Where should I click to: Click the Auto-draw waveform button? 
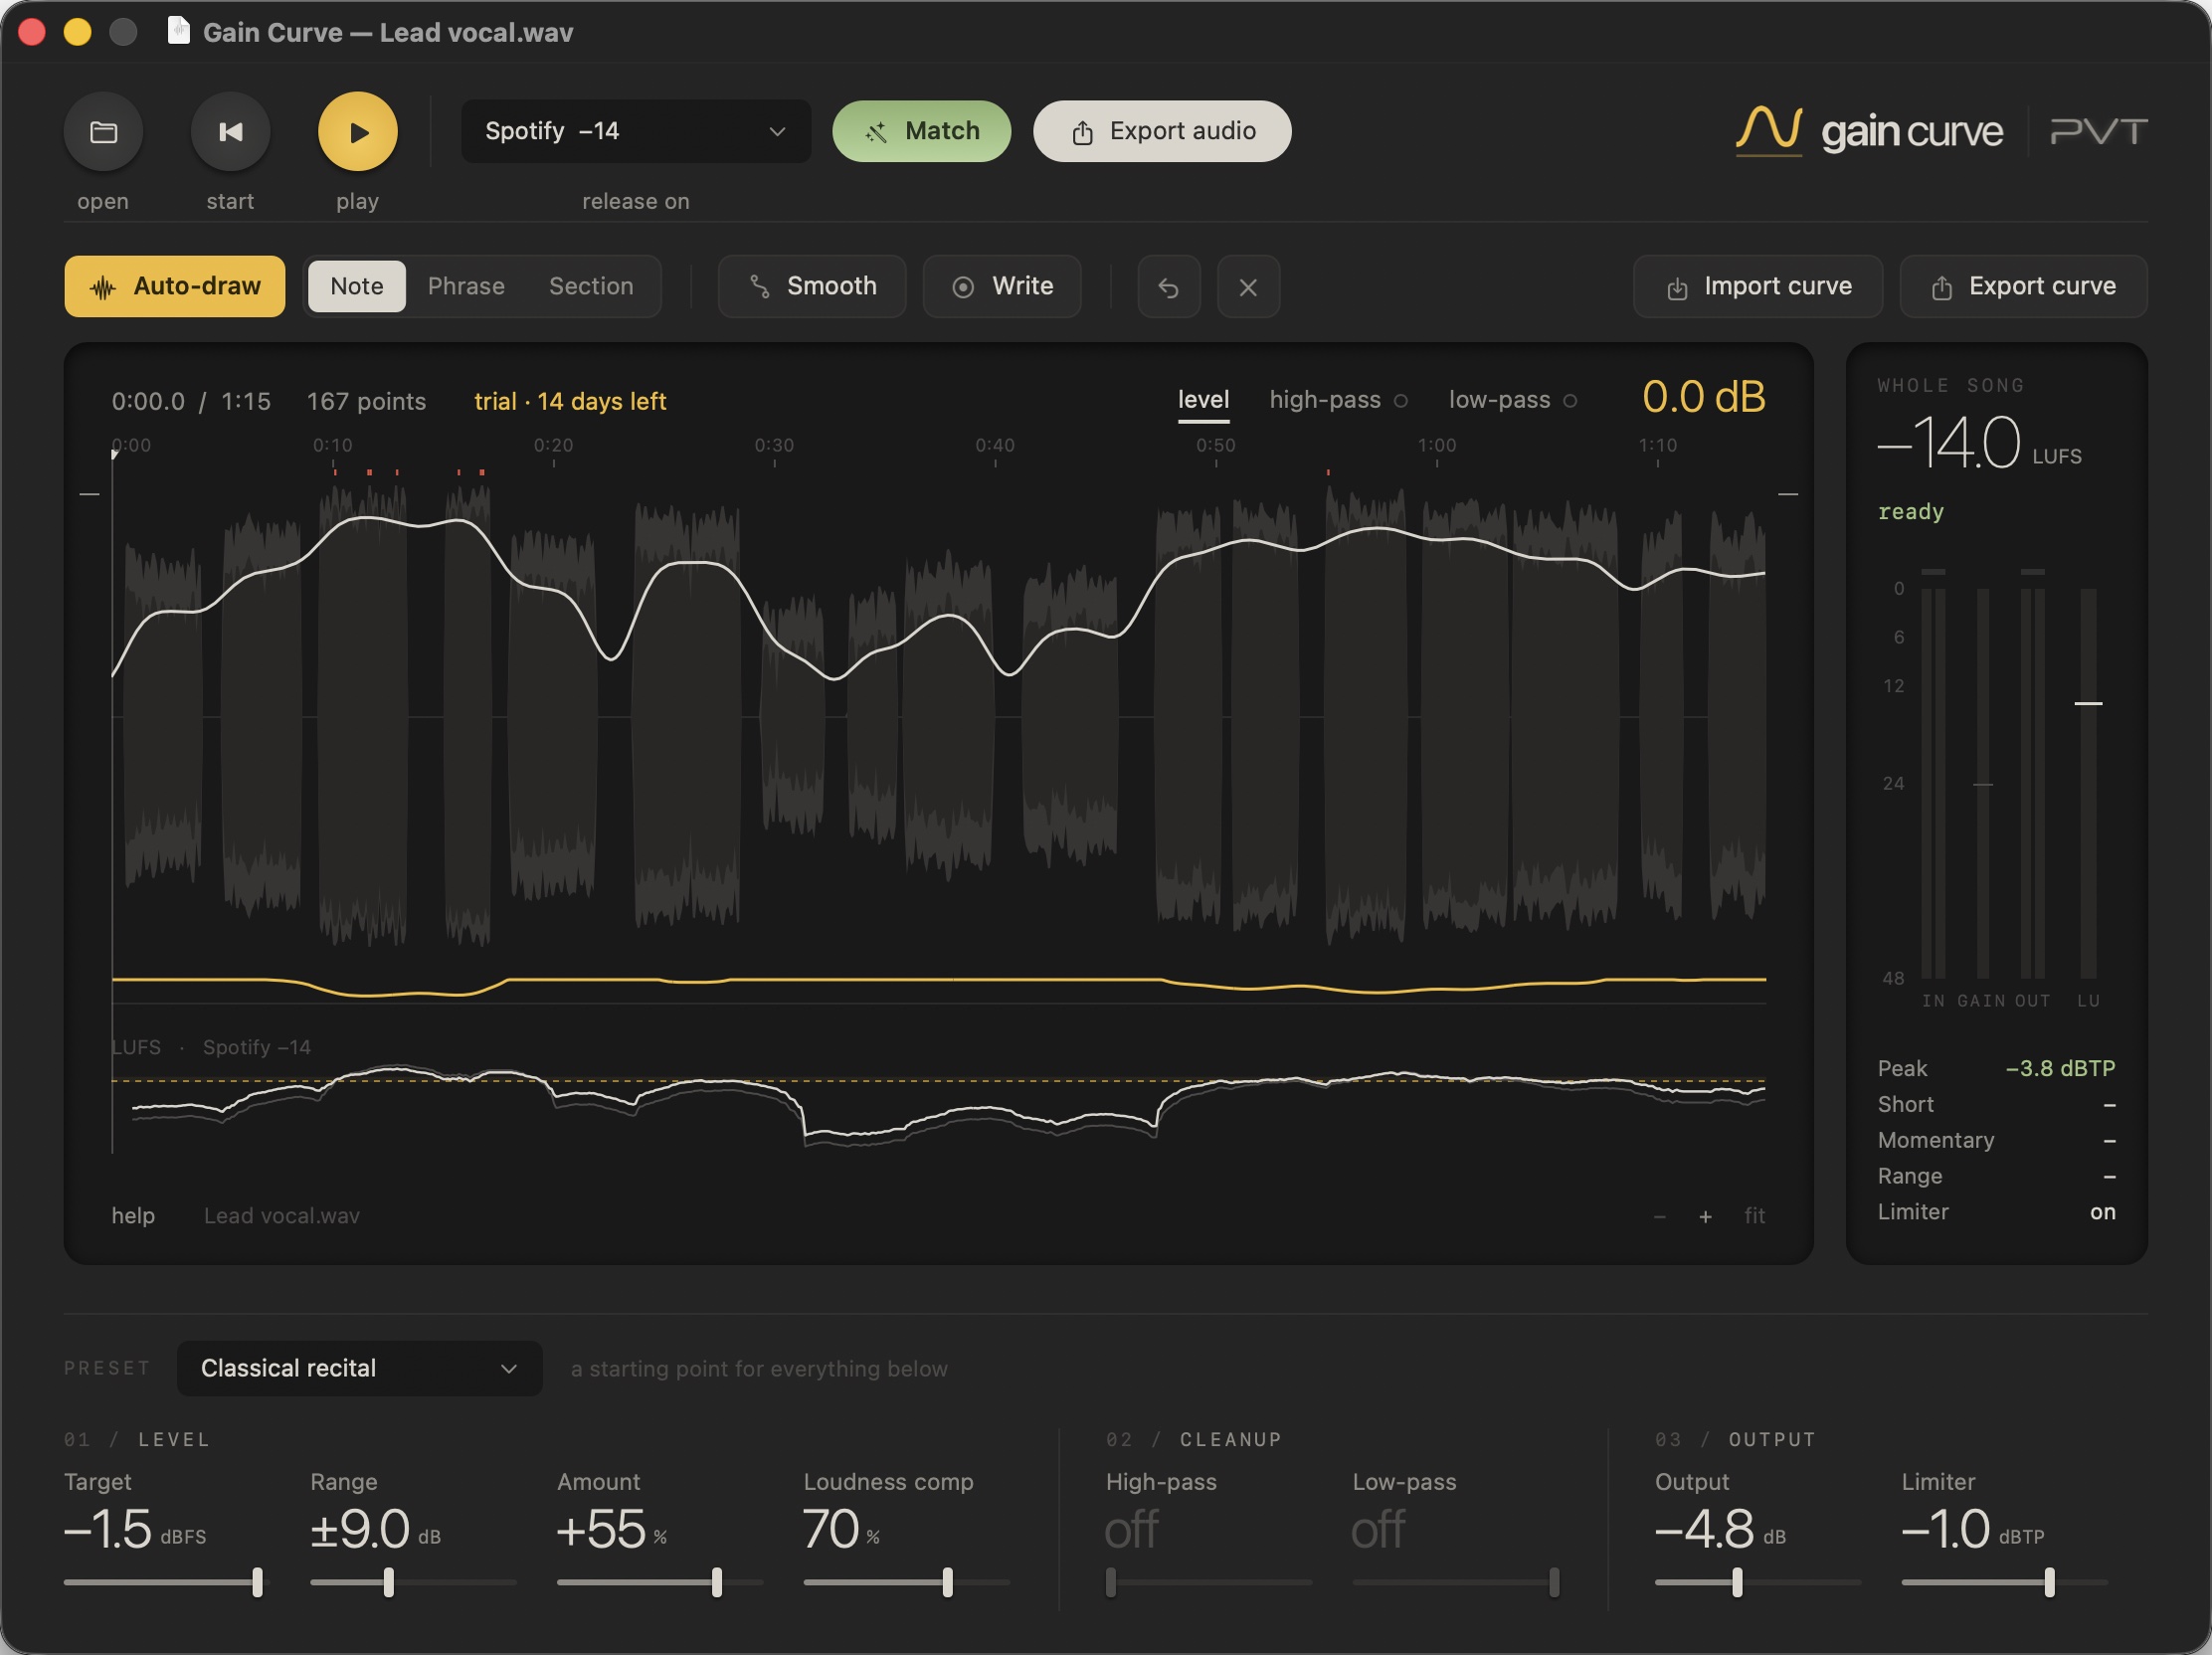click(175, 286)
